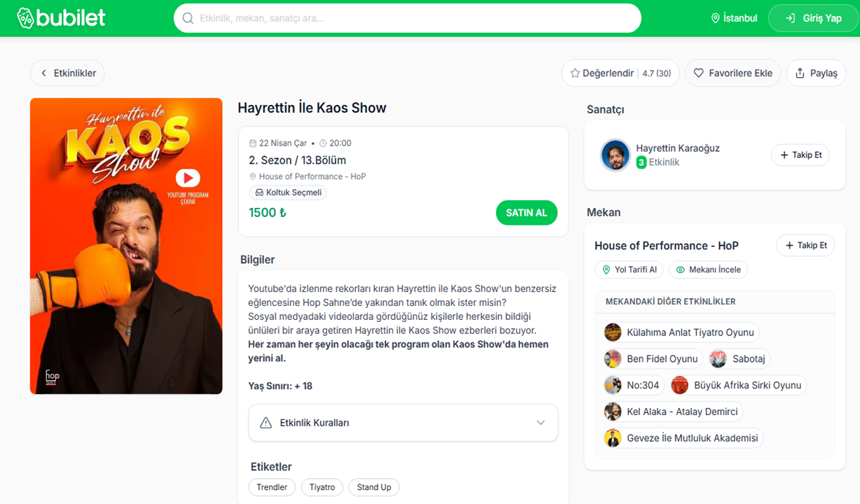The width and height of the screenshot is (860, 504).
Task: Open No:304 event
Action: tap(633, 385)
